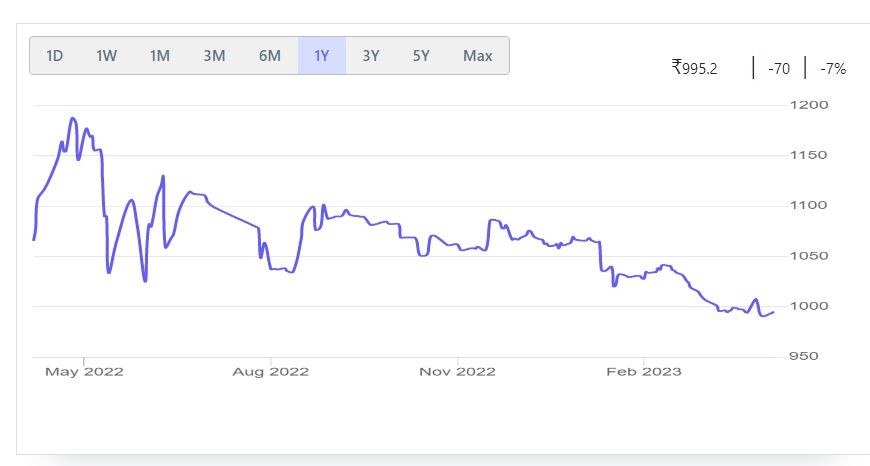Click the chart line's peak near 1190

tap(72, 118)
